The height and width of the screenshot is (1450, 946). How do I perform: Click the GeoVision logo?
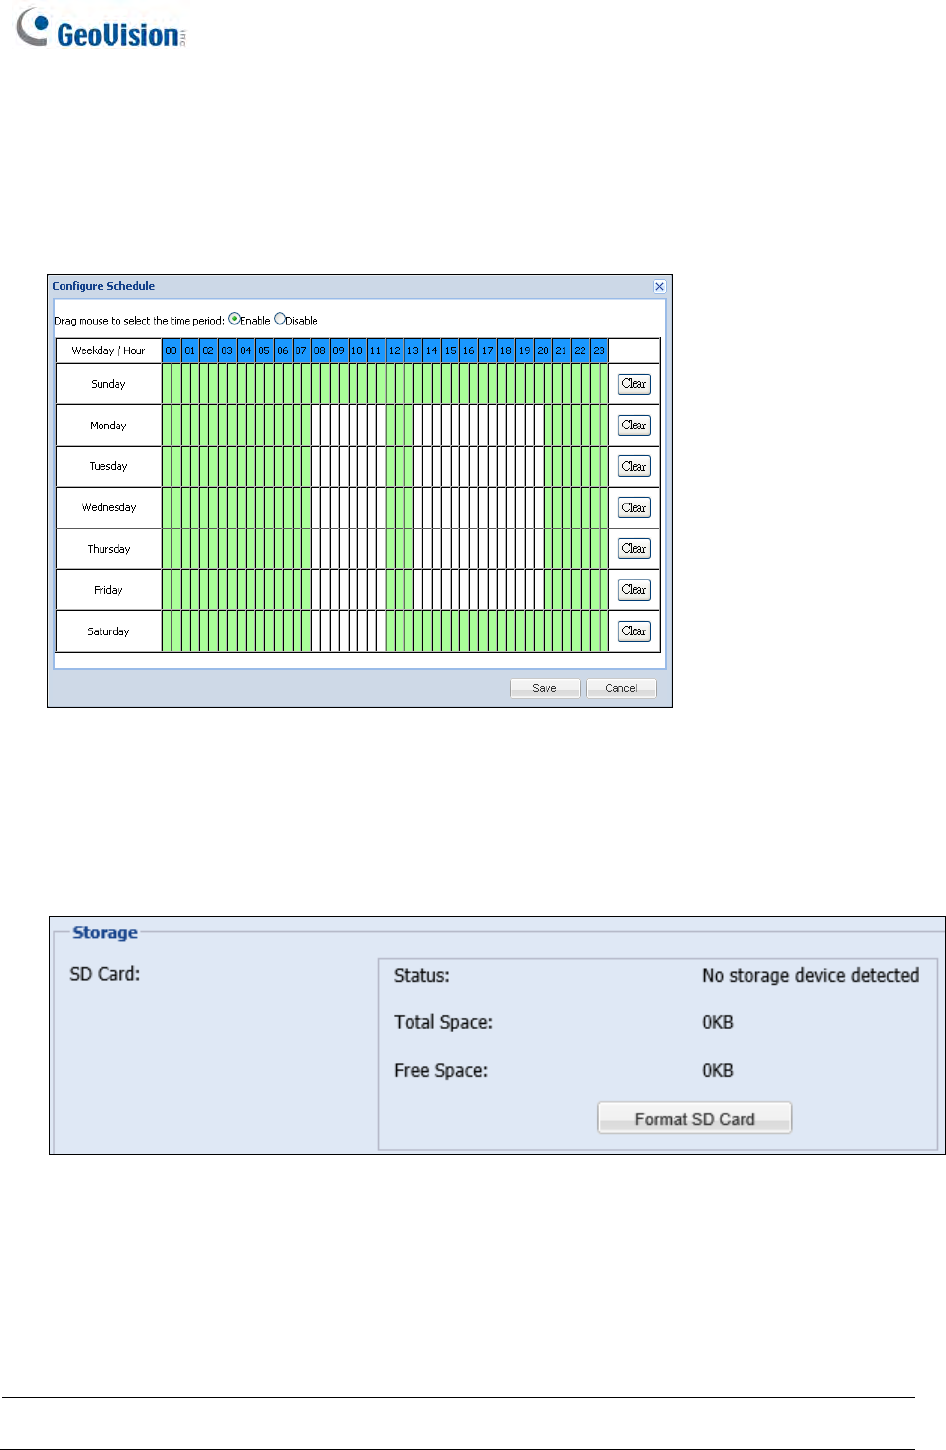click(x=102, y=27)
